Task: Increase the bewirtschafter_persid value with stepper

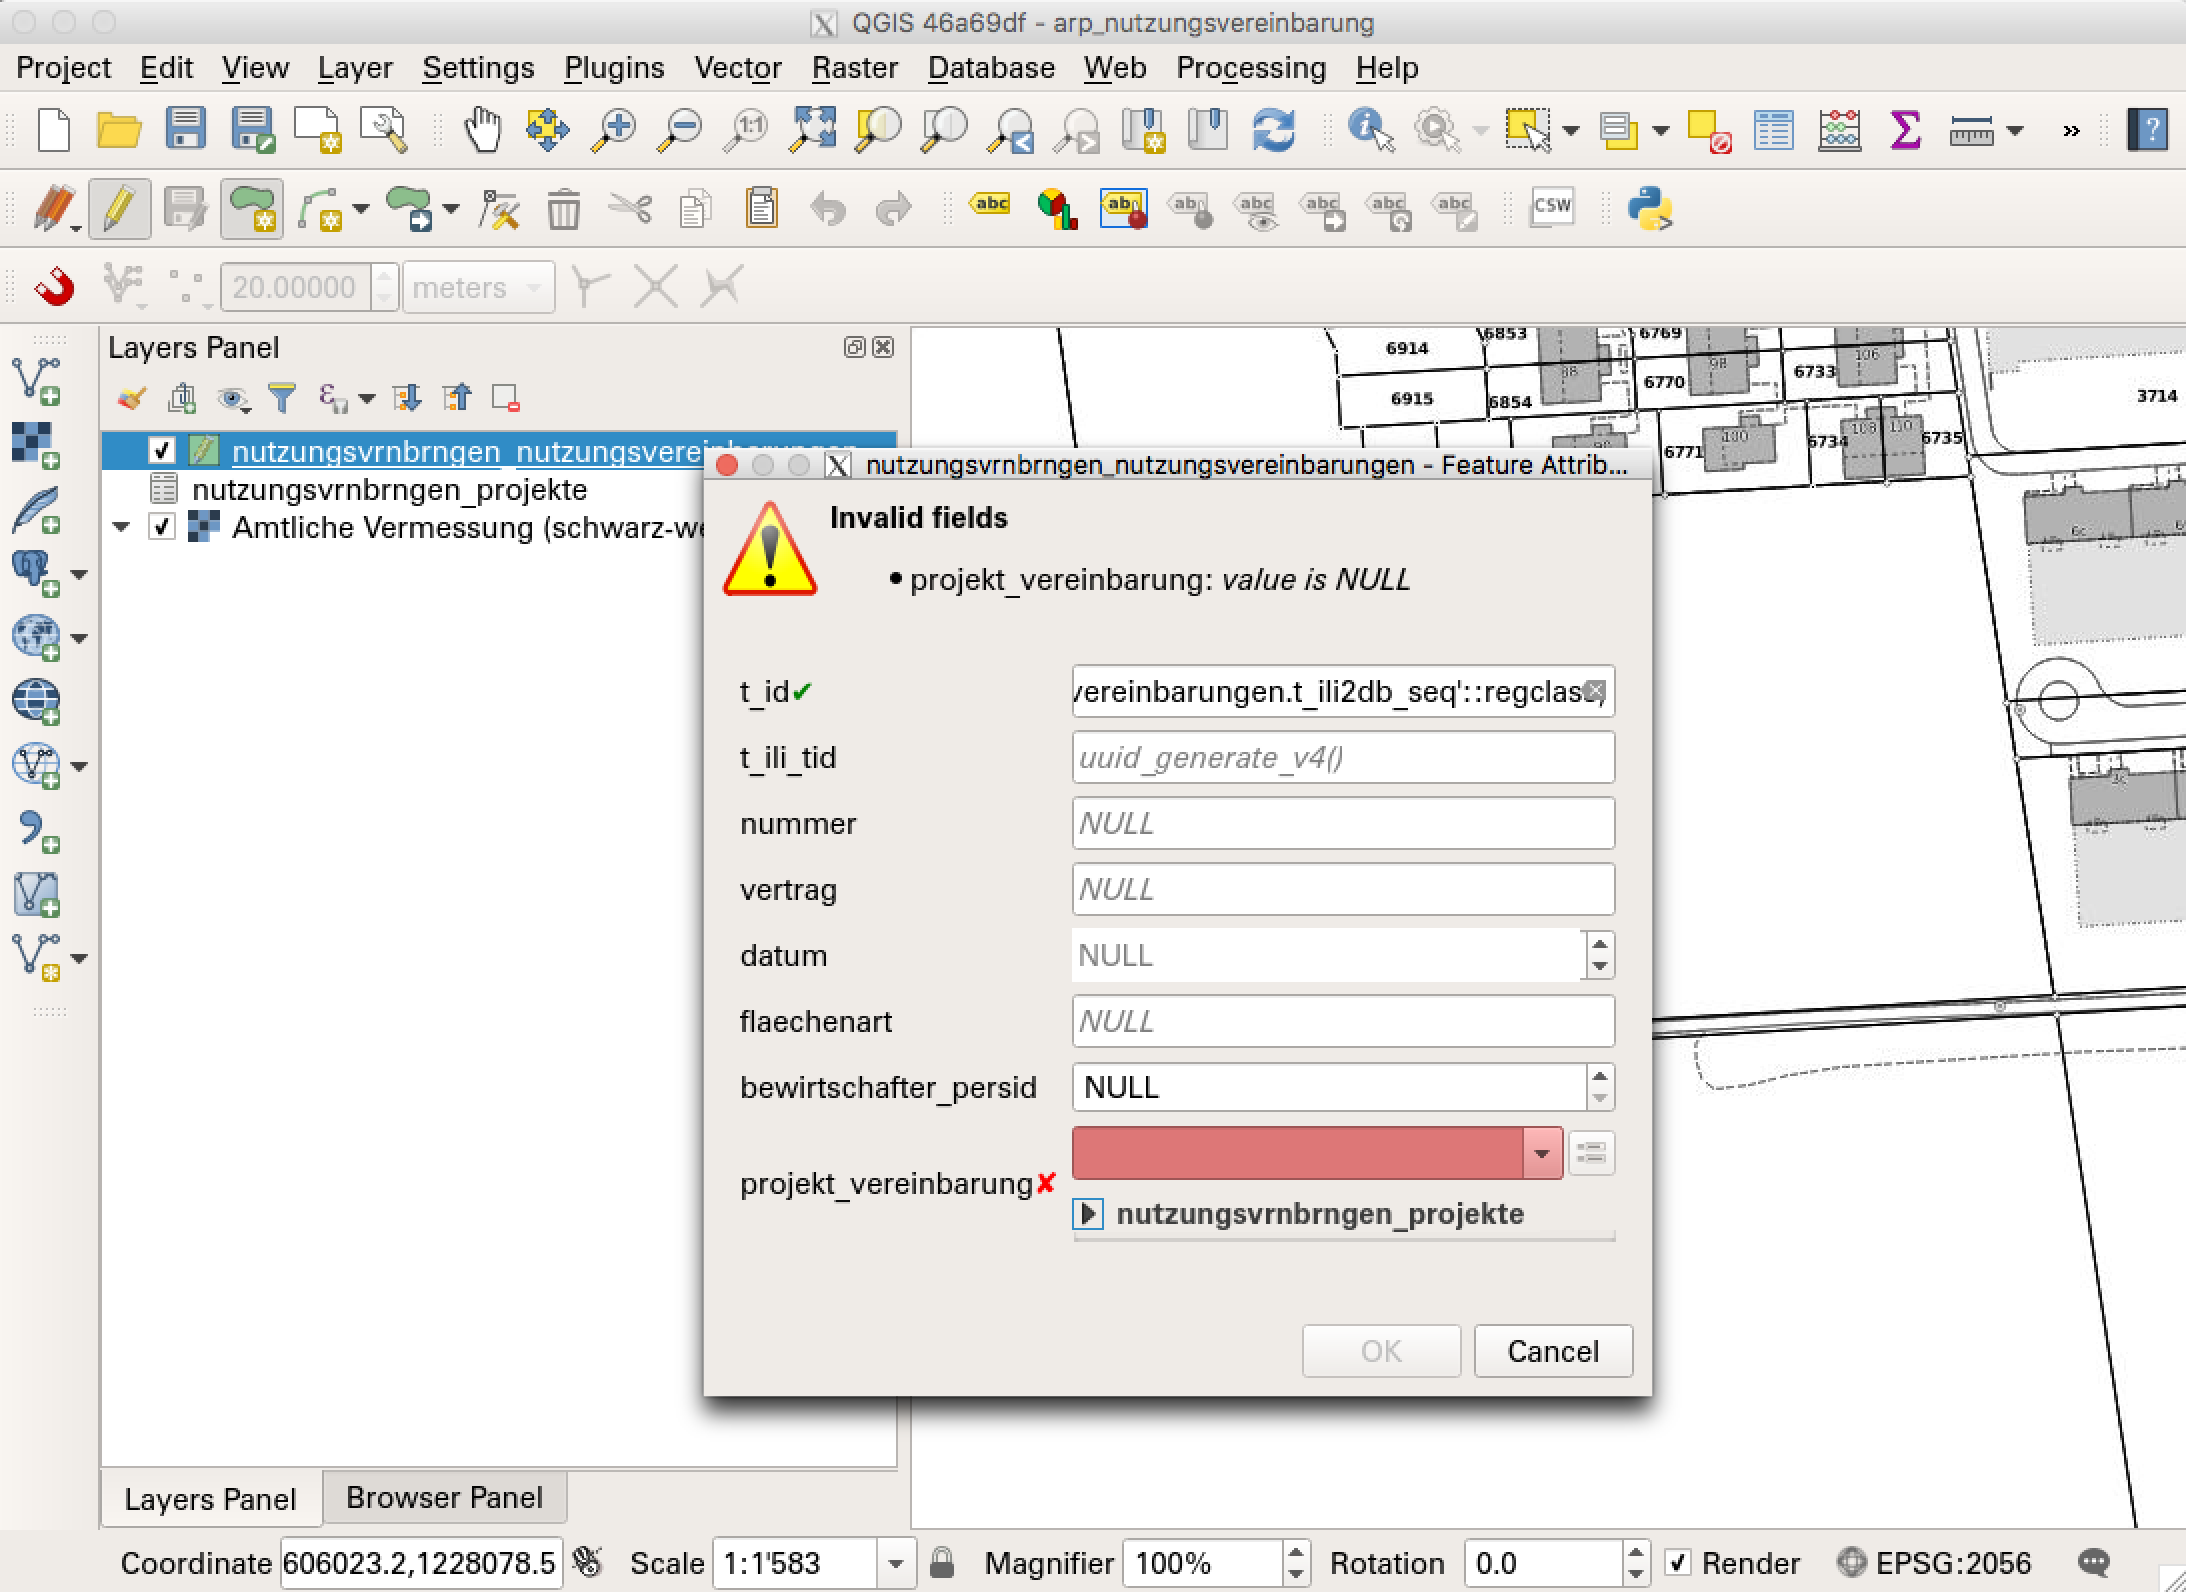Action: pyautogui.click(x=1600, y=1075)
